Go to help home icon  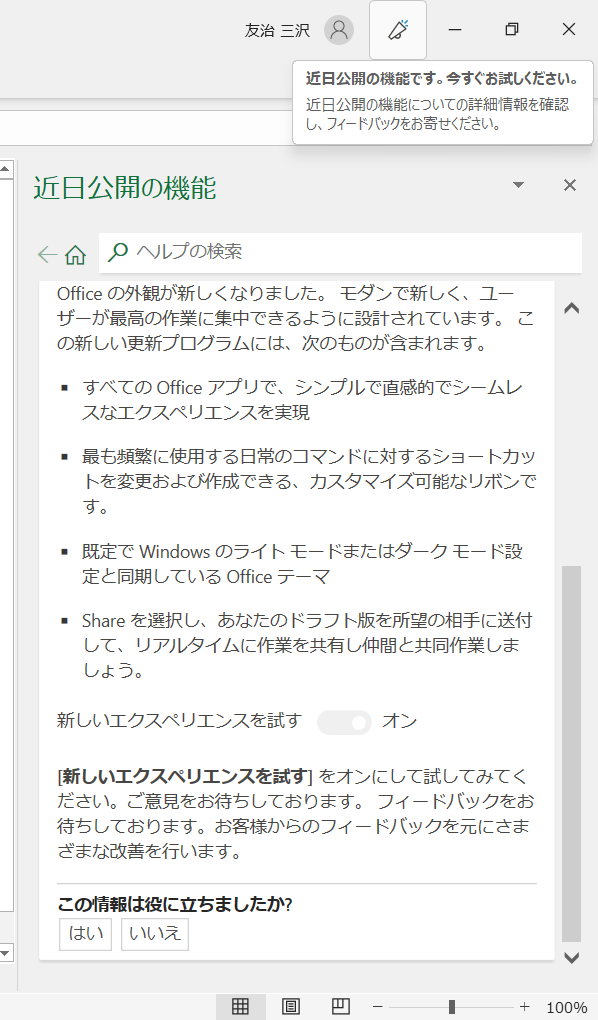point(75,254)
